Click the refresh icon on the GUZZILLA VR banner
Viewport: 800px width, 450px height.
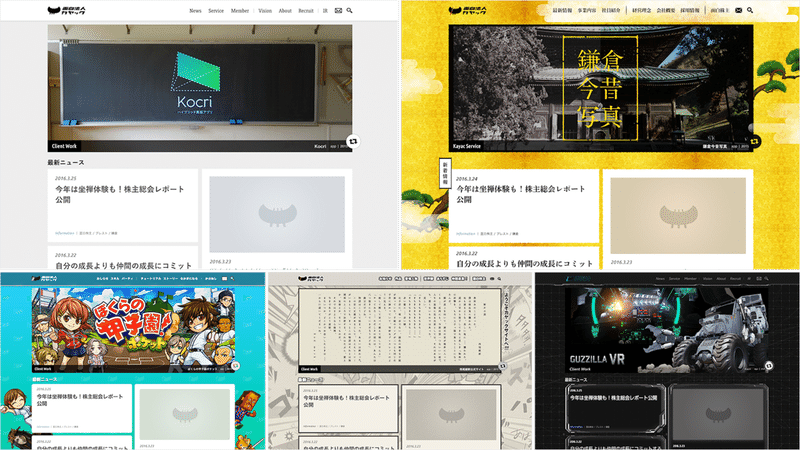point(769,366)
